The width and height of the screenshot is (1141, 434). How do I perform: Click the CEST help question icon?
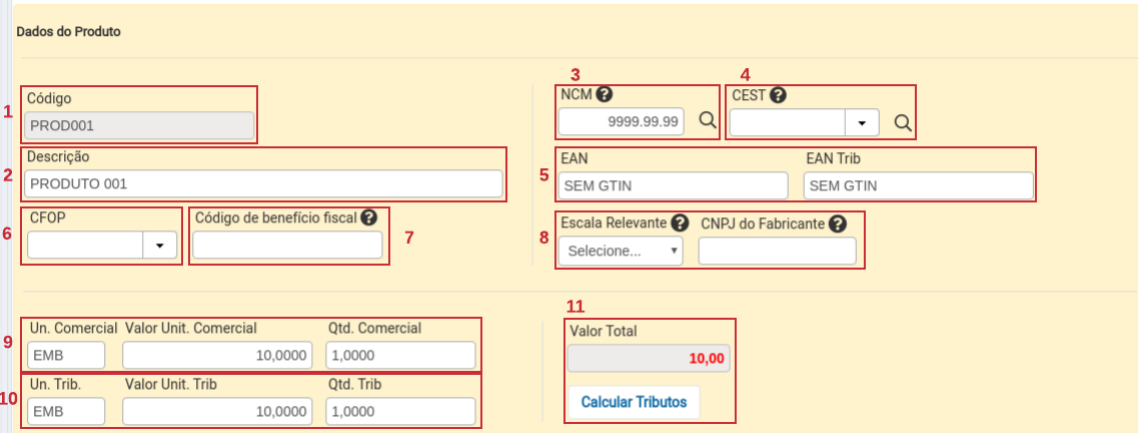click(x=778, y=95)
